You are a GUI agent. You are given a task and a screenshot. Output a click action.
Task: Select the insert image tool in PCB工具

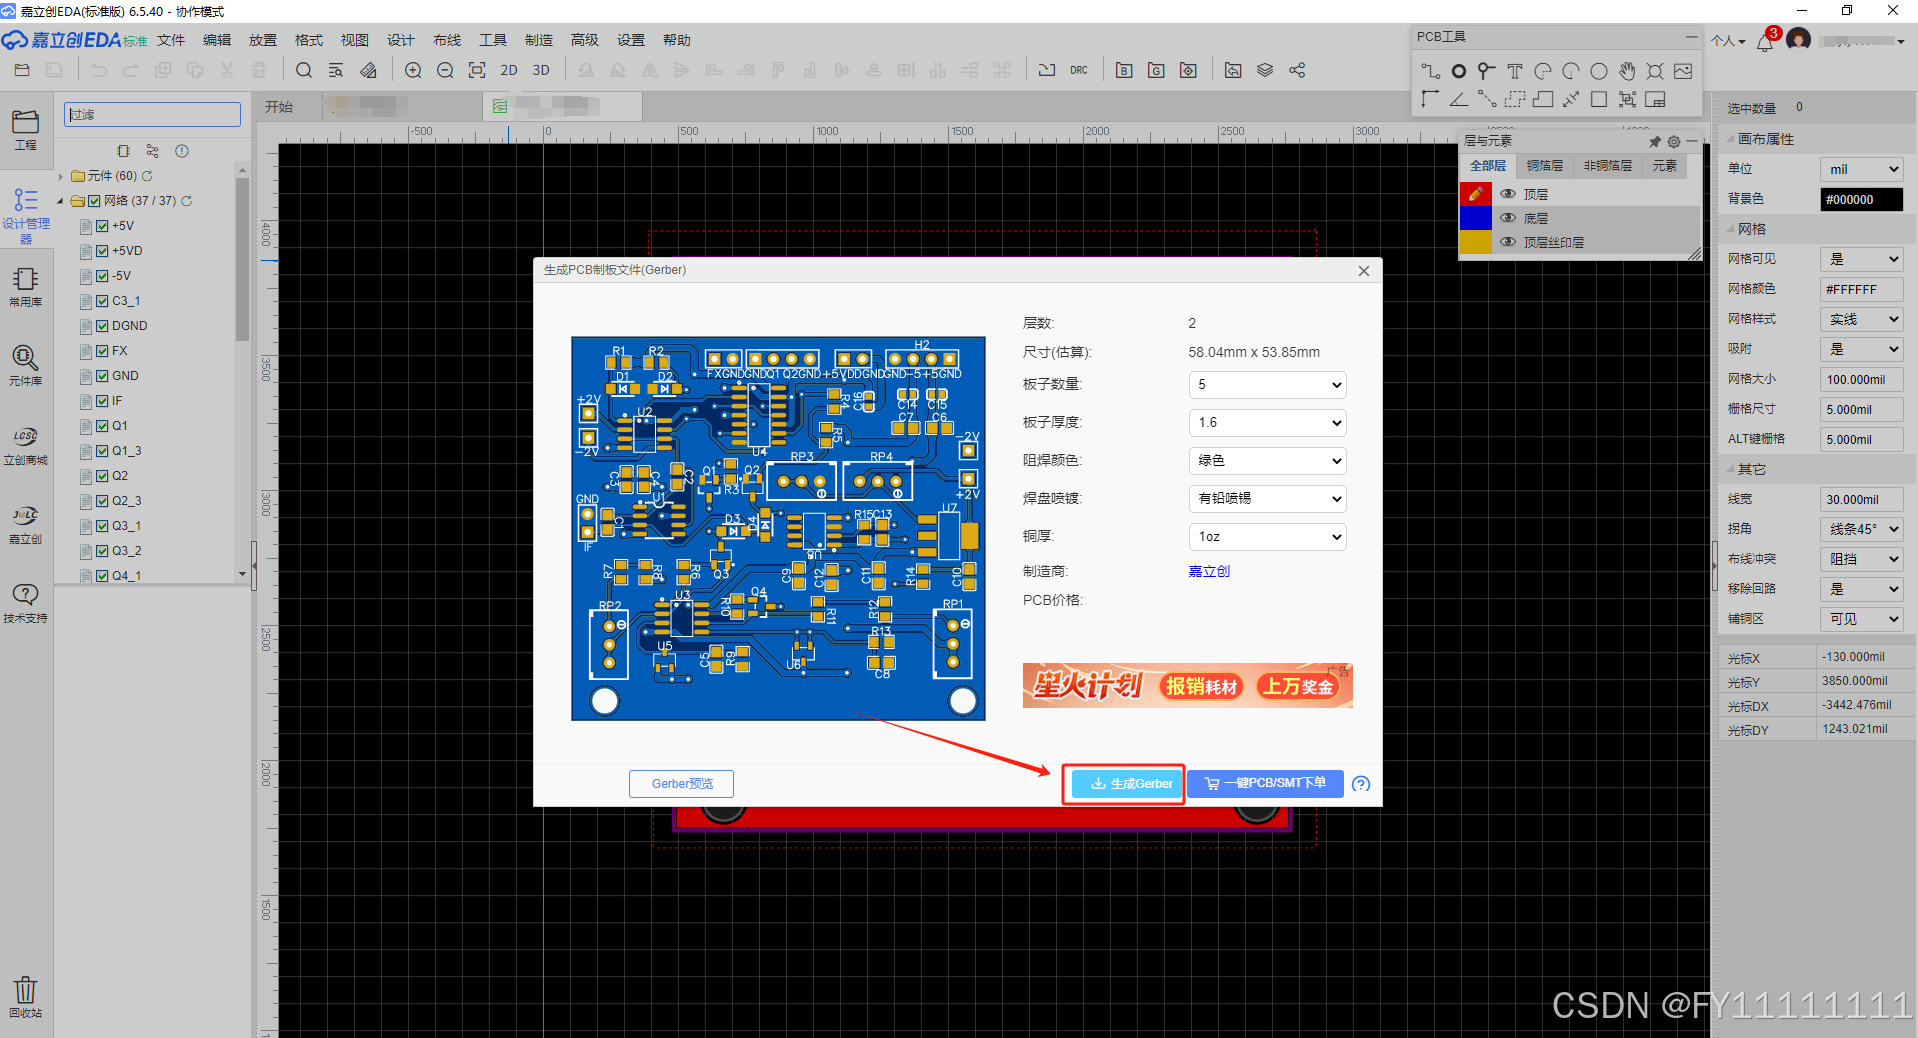pos(1683,71)
